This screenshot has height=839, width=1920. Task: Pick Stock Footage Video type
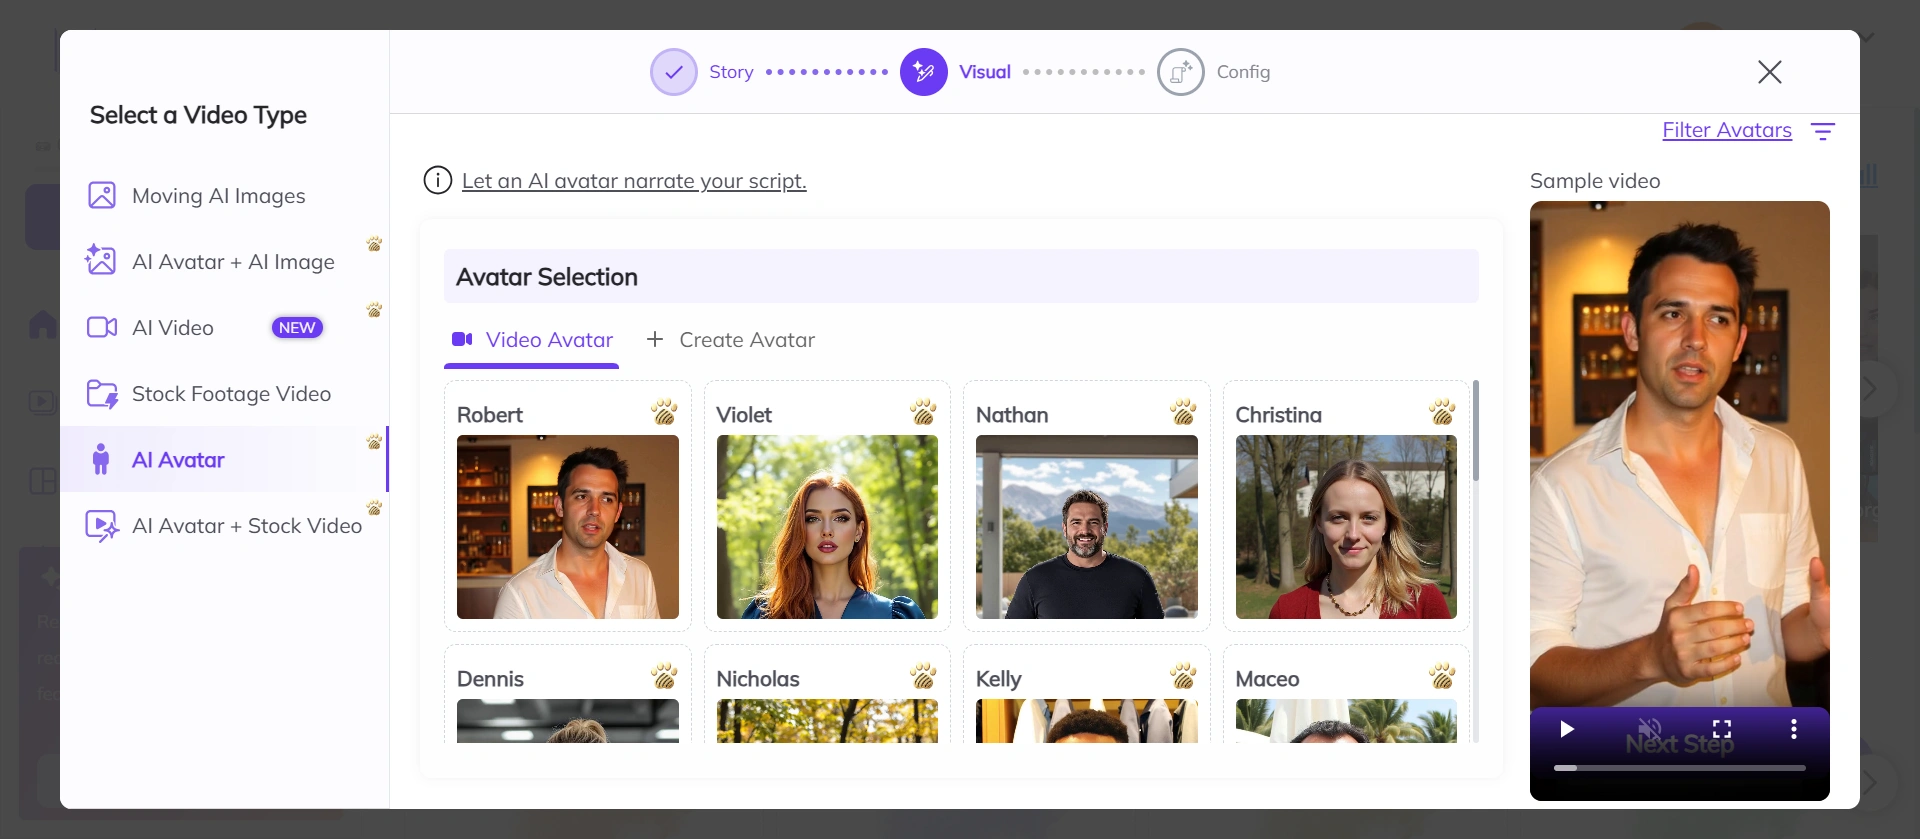click(224, 394)
